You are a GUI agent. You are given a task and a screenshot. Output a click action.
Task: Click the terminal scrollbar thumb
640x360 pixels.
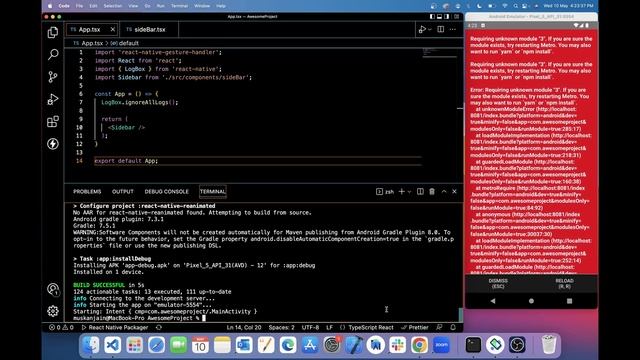(461, 315)
